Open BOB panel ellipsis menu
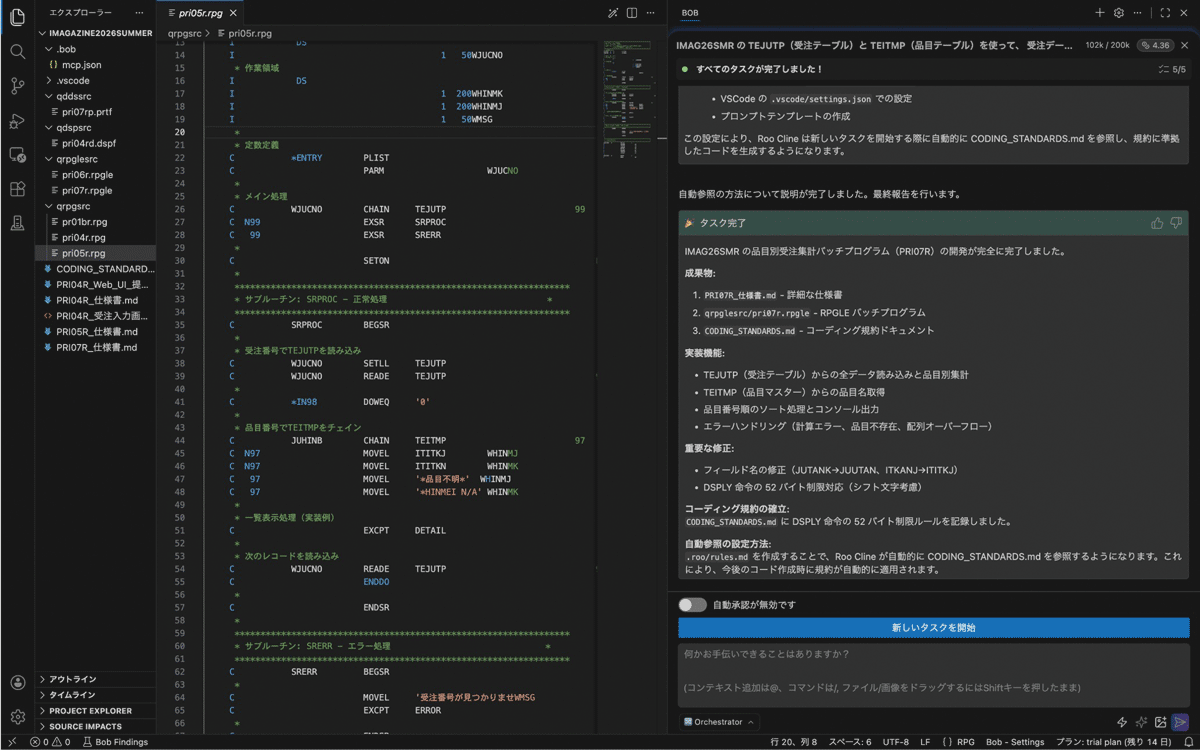The width and height of the screenshot is (1200, 750). tap(1138, 13)
